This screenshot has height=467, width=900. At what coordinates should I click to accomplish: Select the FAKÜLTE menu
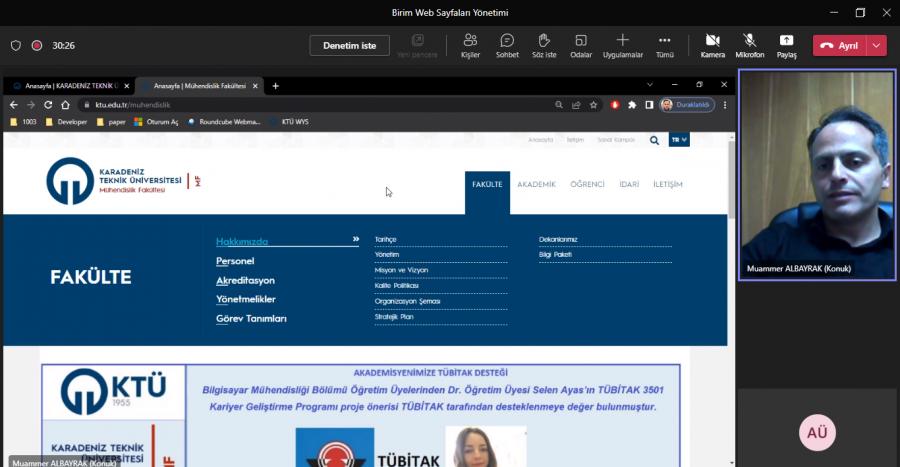(x=487, y=185)
